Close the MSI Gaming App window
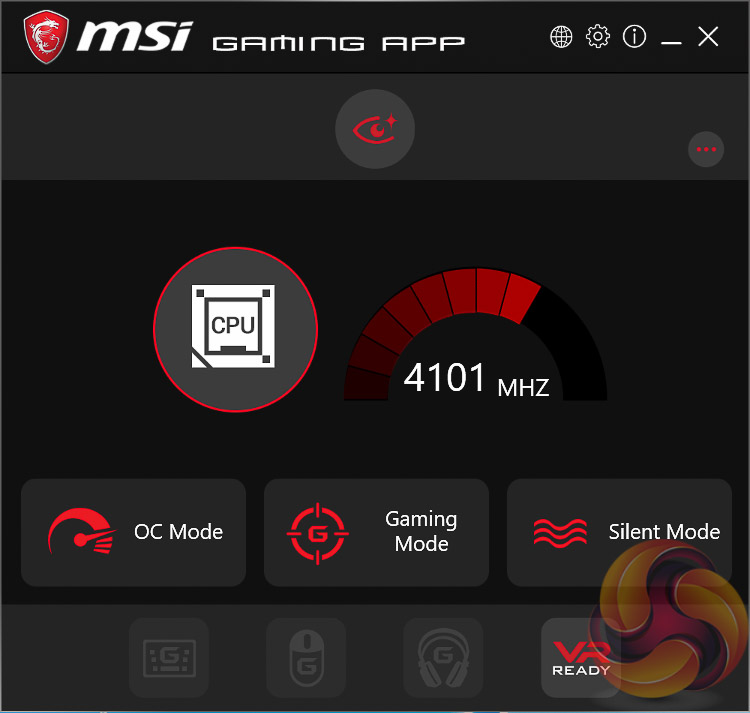750x713 pixels. pyautogui.click(x=708, y=37)
